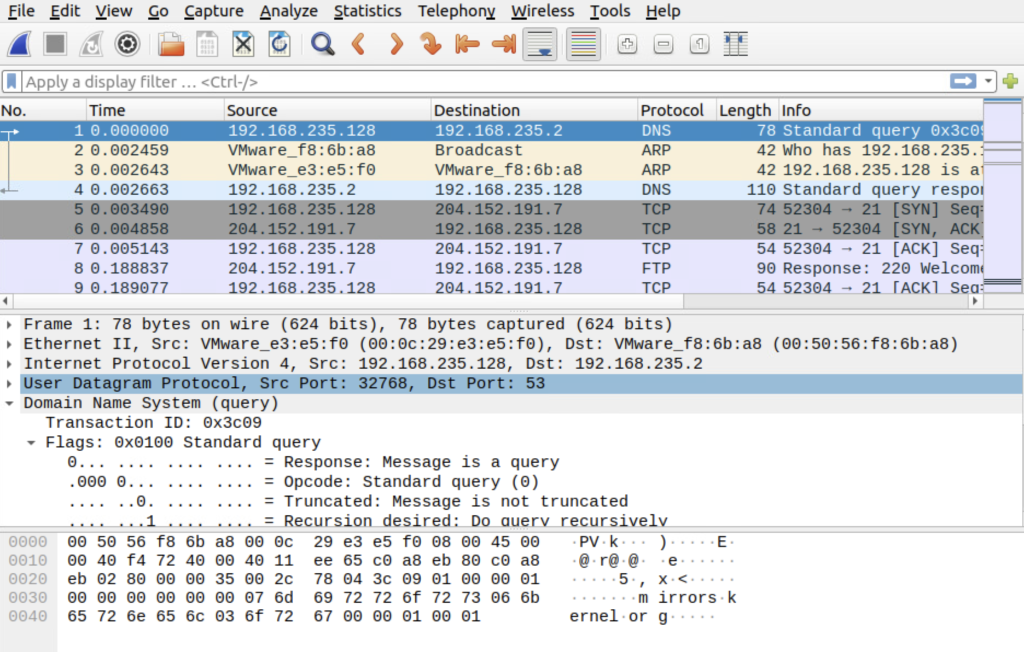Zoom out the main window text
The width and height of the screenshot is (1024, 652).
[663, 44]
